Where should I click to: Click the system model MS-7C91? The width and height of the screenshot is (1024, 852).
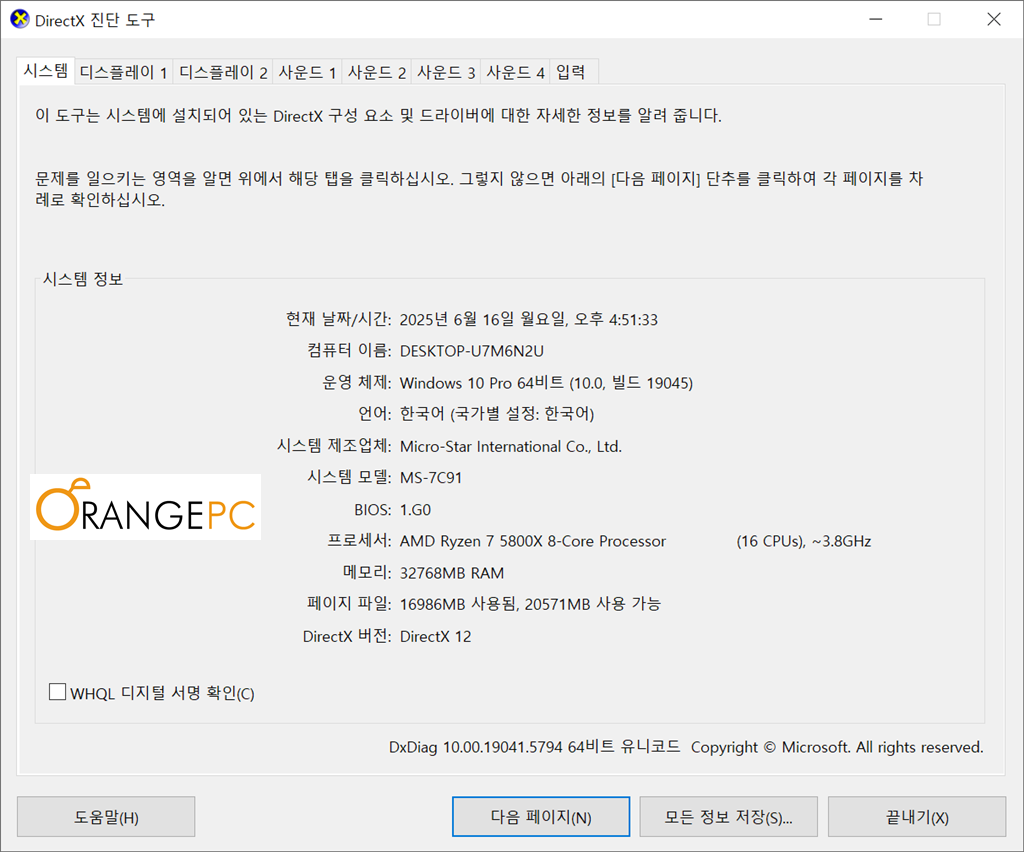coord(431,478)
